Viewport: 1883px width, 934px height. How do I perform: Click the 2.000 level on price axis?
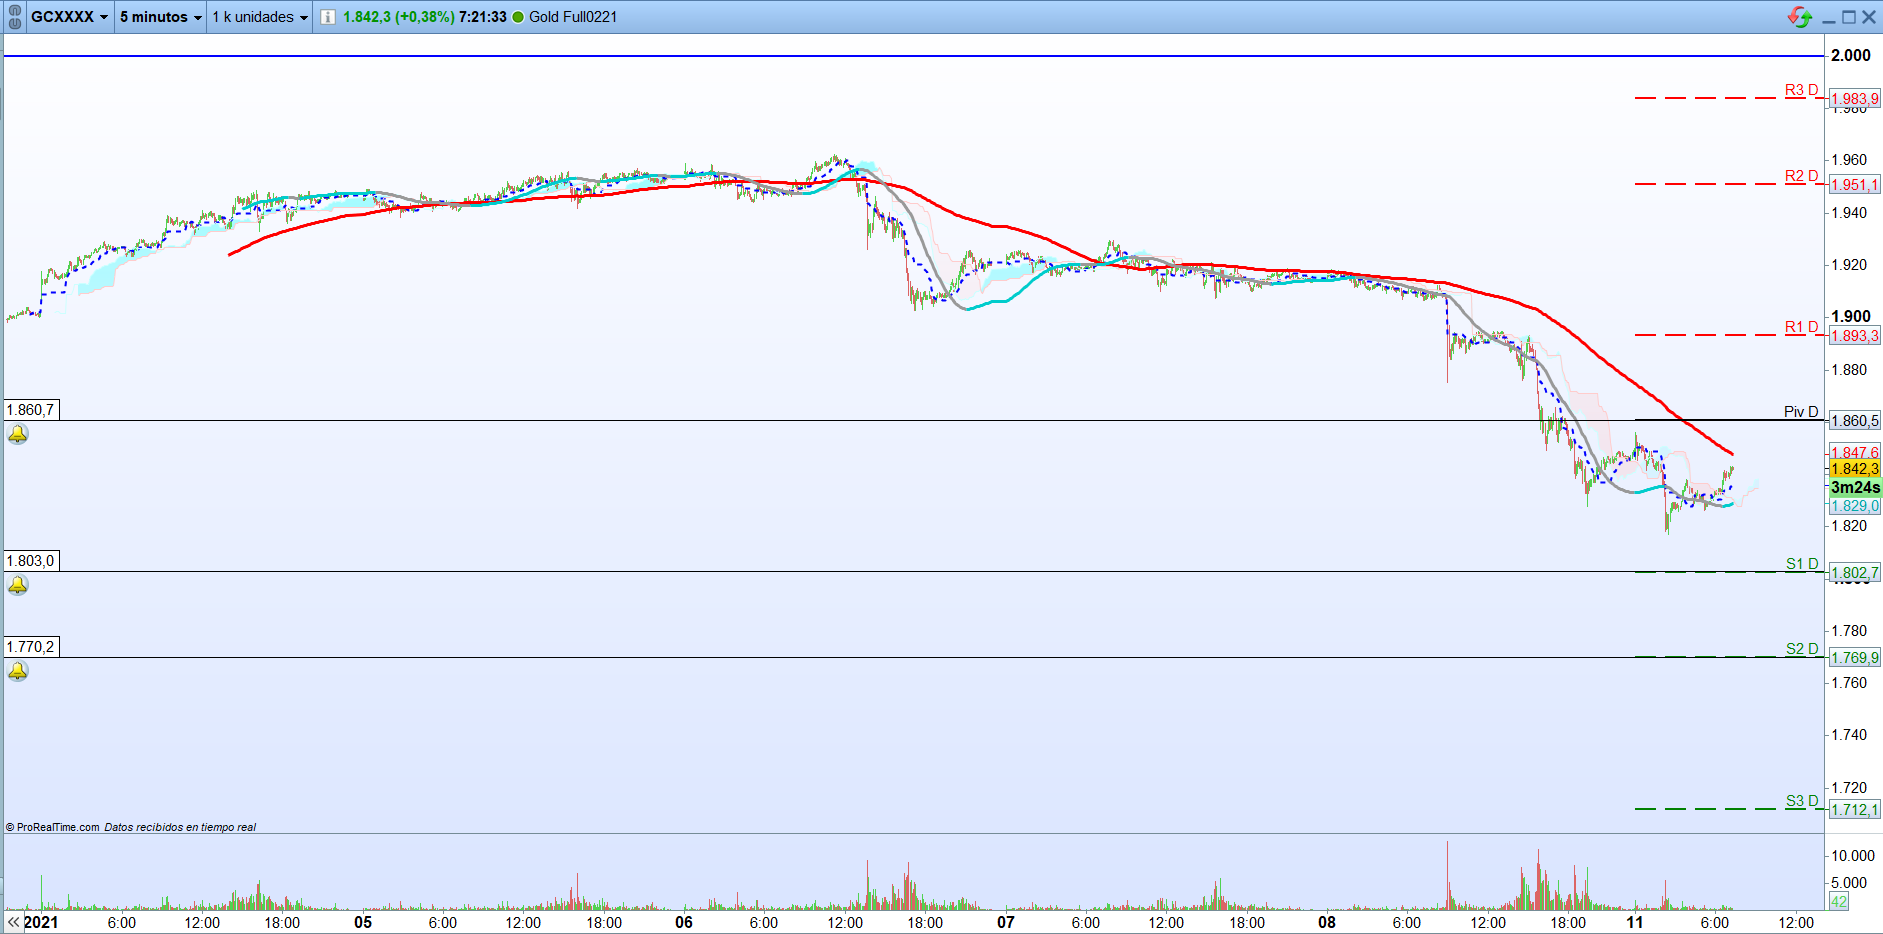click(1851, 55)
